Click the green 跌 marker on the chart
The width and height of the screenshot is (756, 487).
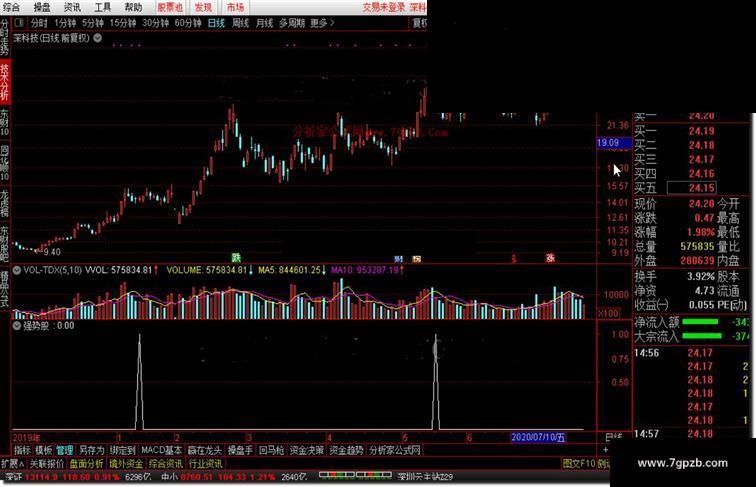(x=236, y=258)
